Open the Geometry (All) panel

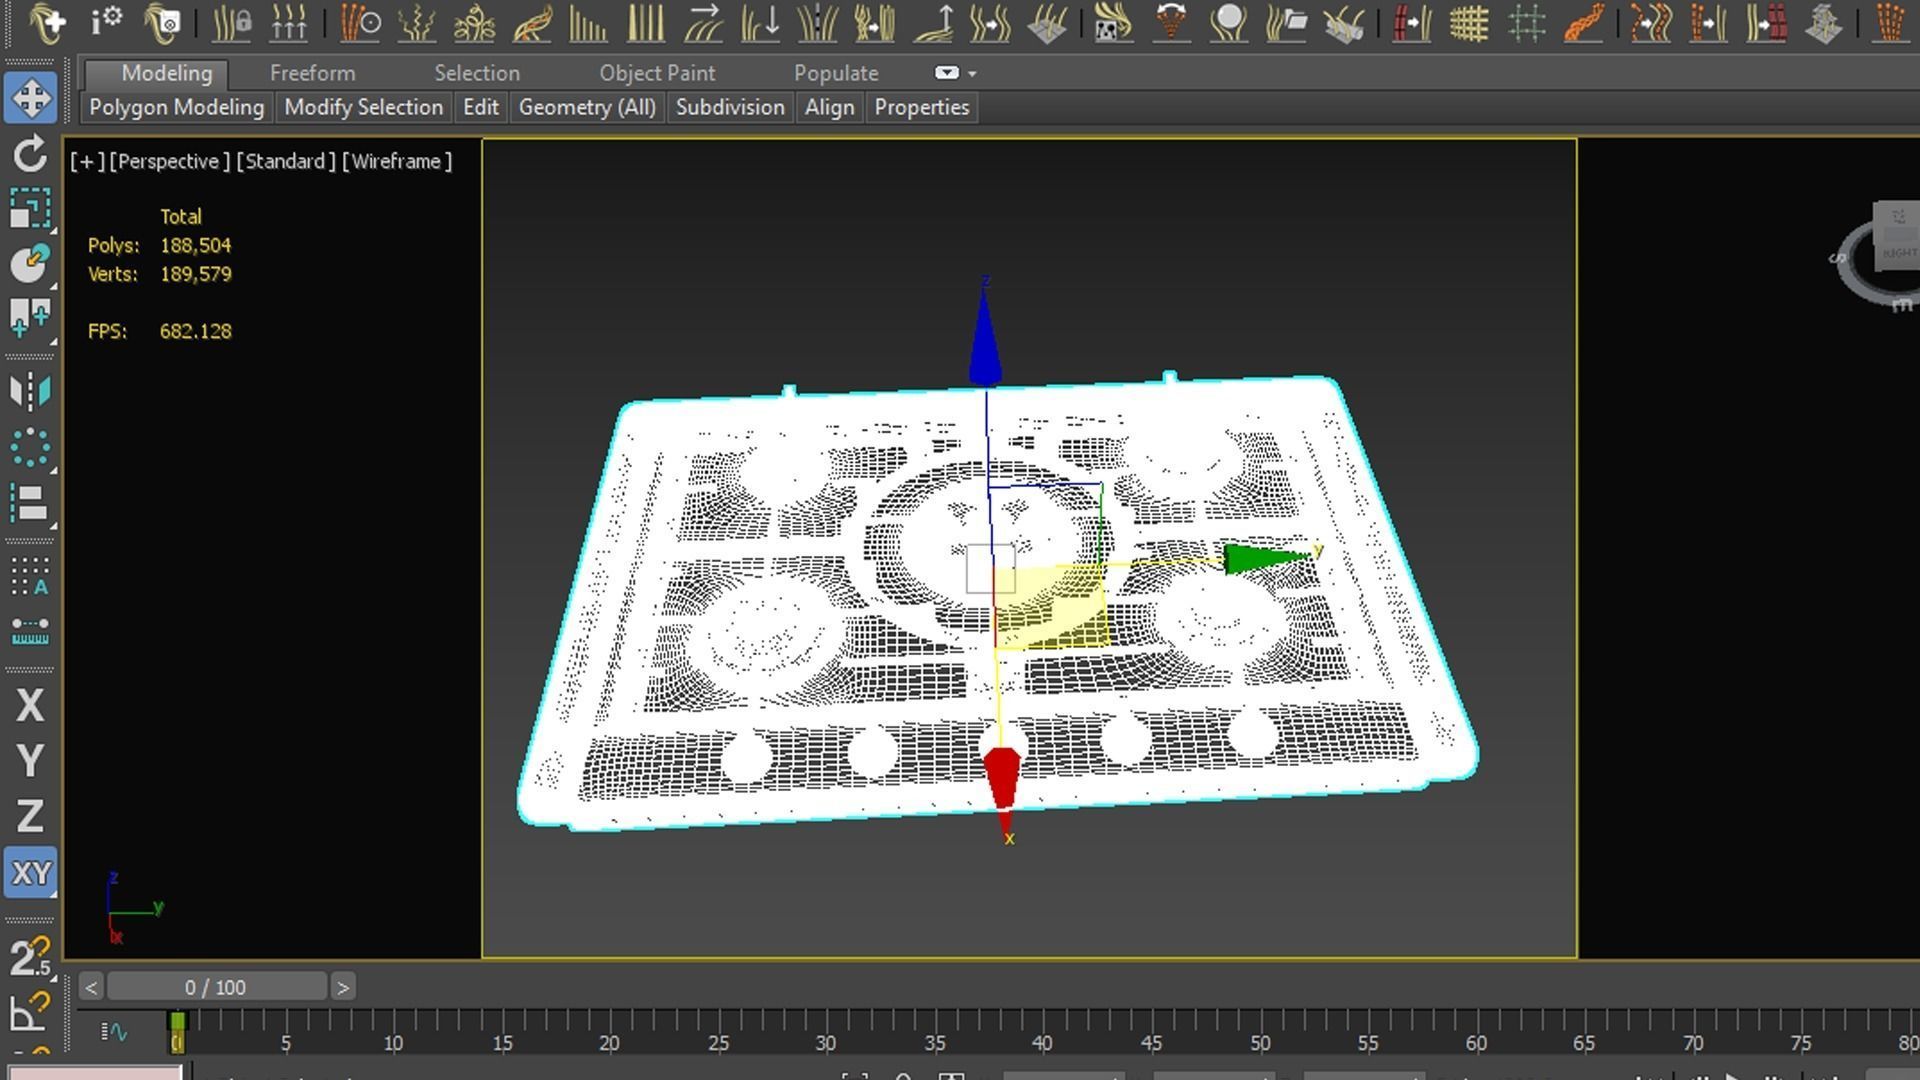pos(587,107)
